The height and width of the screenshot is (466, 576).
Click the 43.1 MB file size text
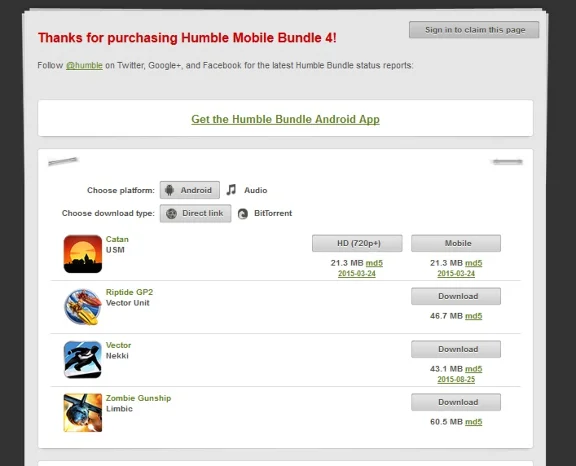(x=446, y=369)
